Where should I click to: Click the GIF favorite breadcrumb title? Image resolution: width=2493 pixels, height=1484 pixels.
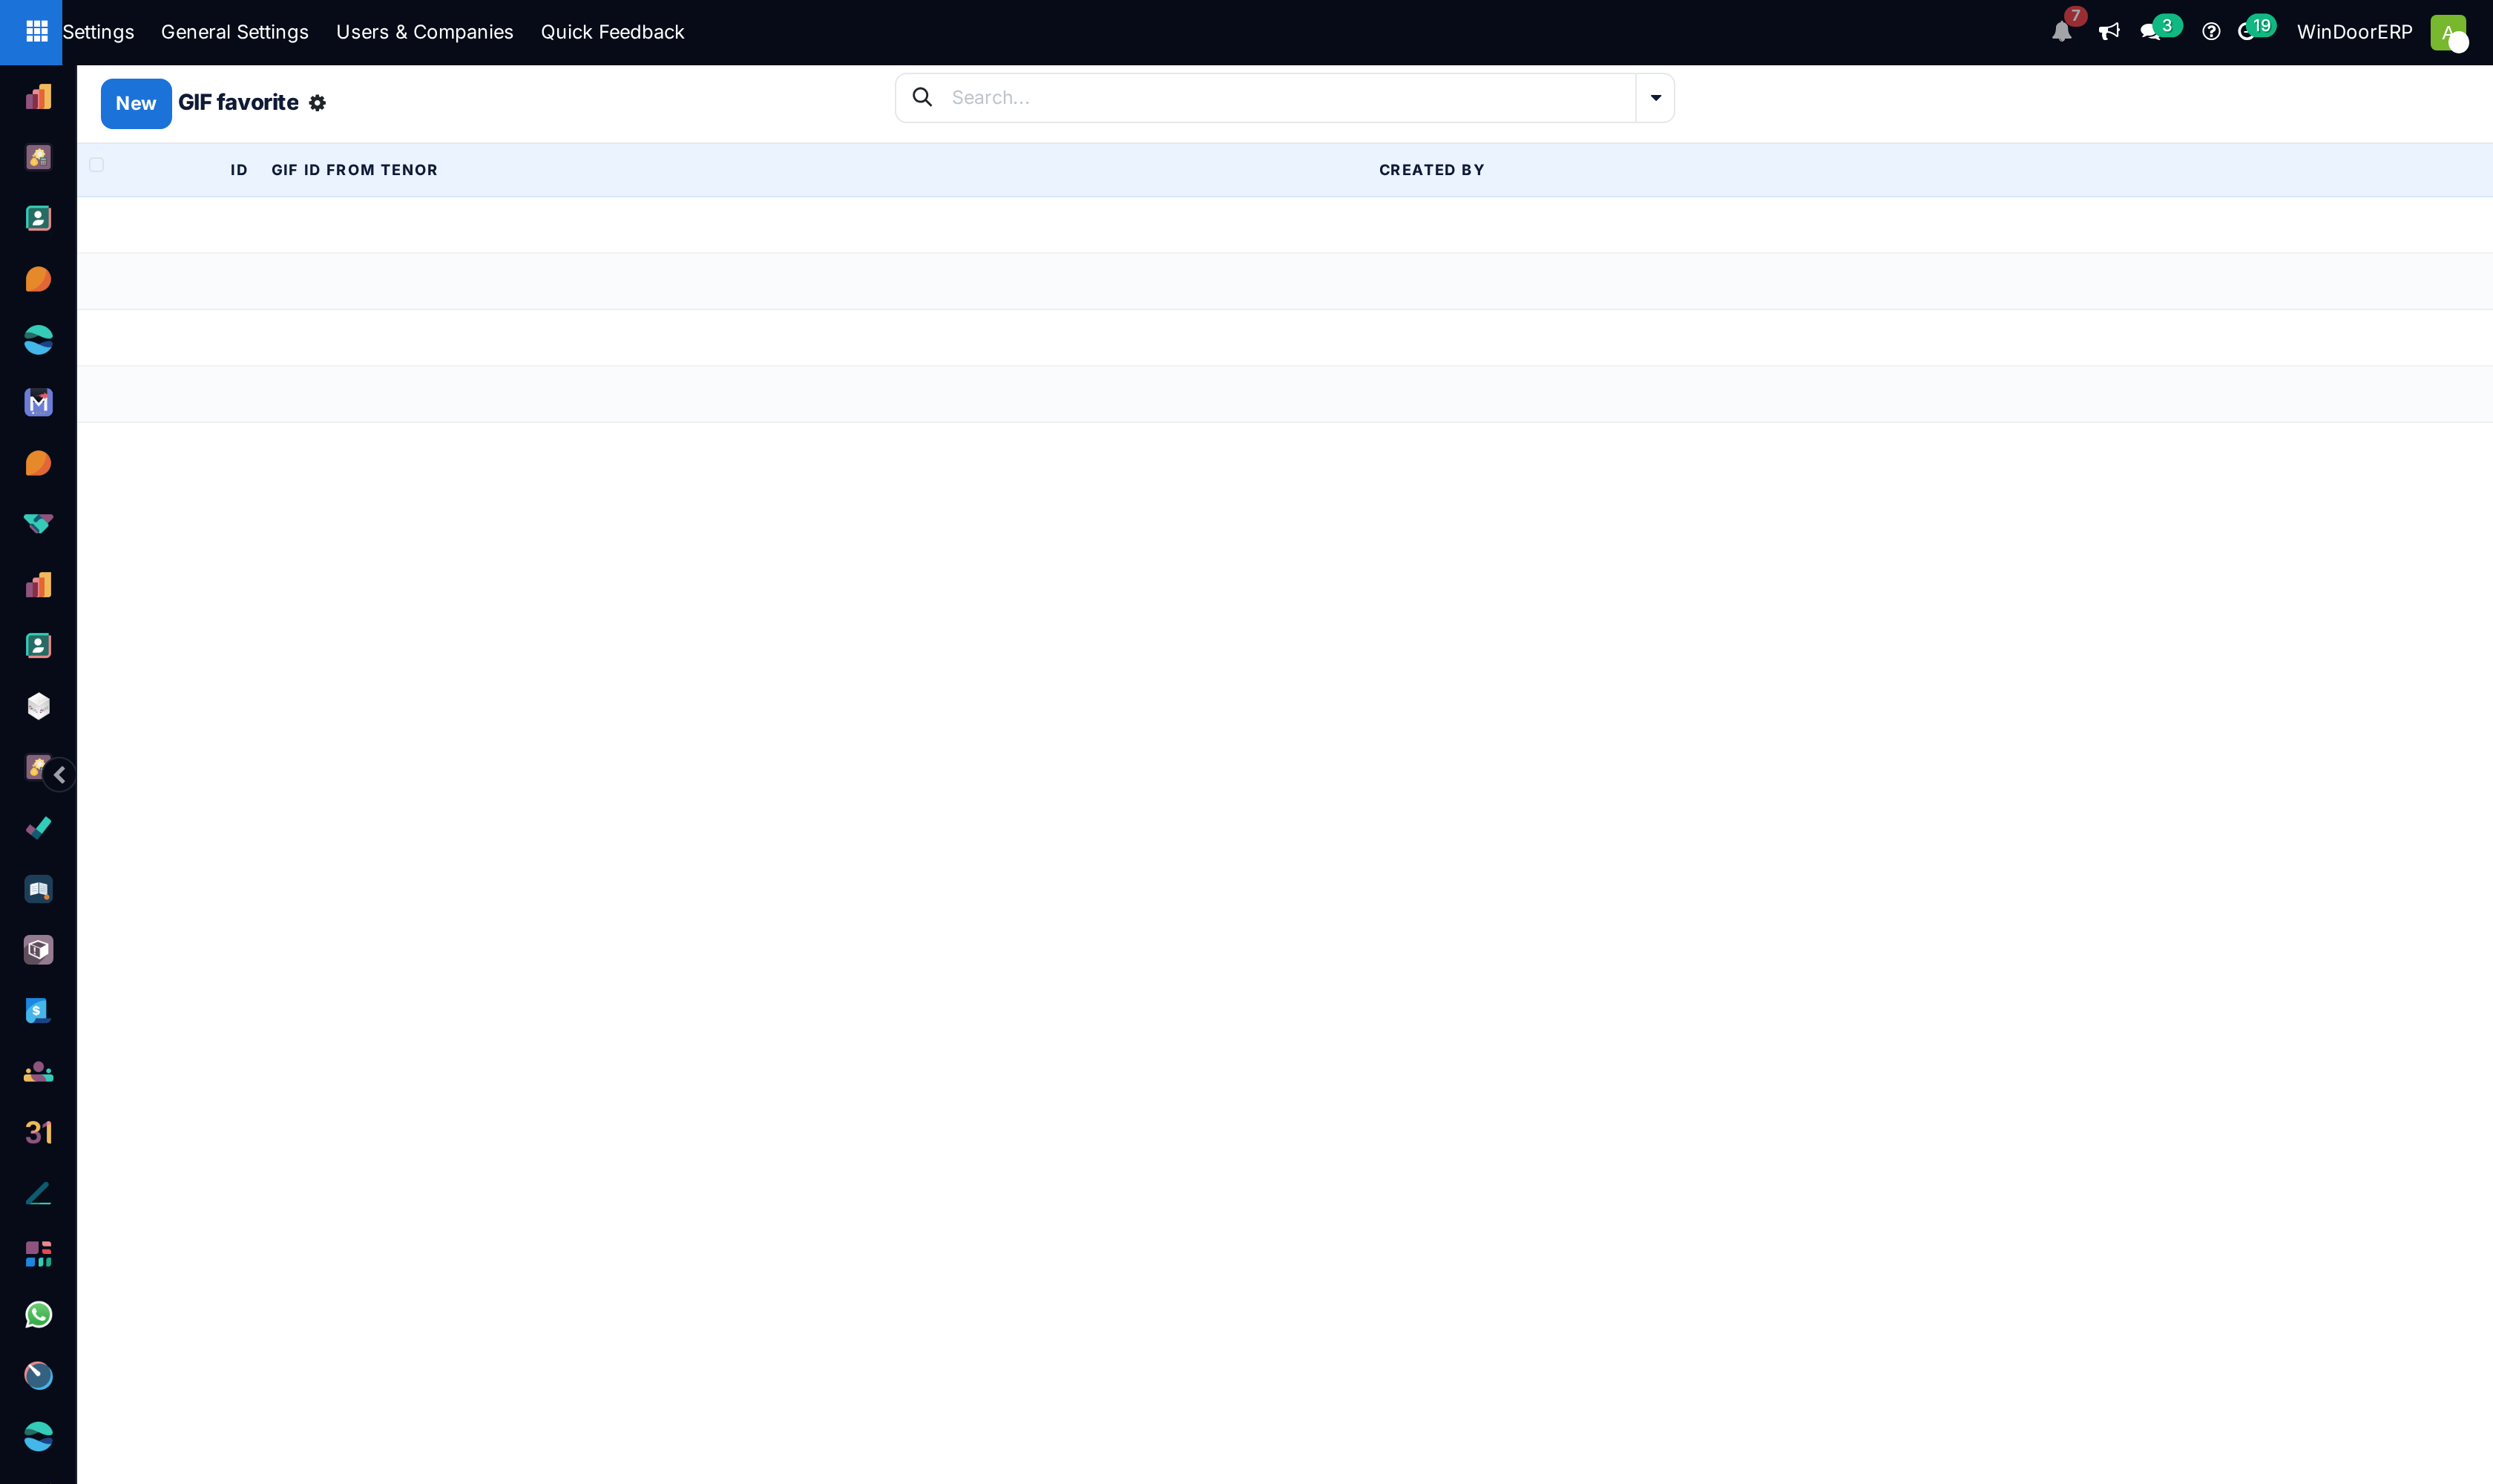[238, 103]
